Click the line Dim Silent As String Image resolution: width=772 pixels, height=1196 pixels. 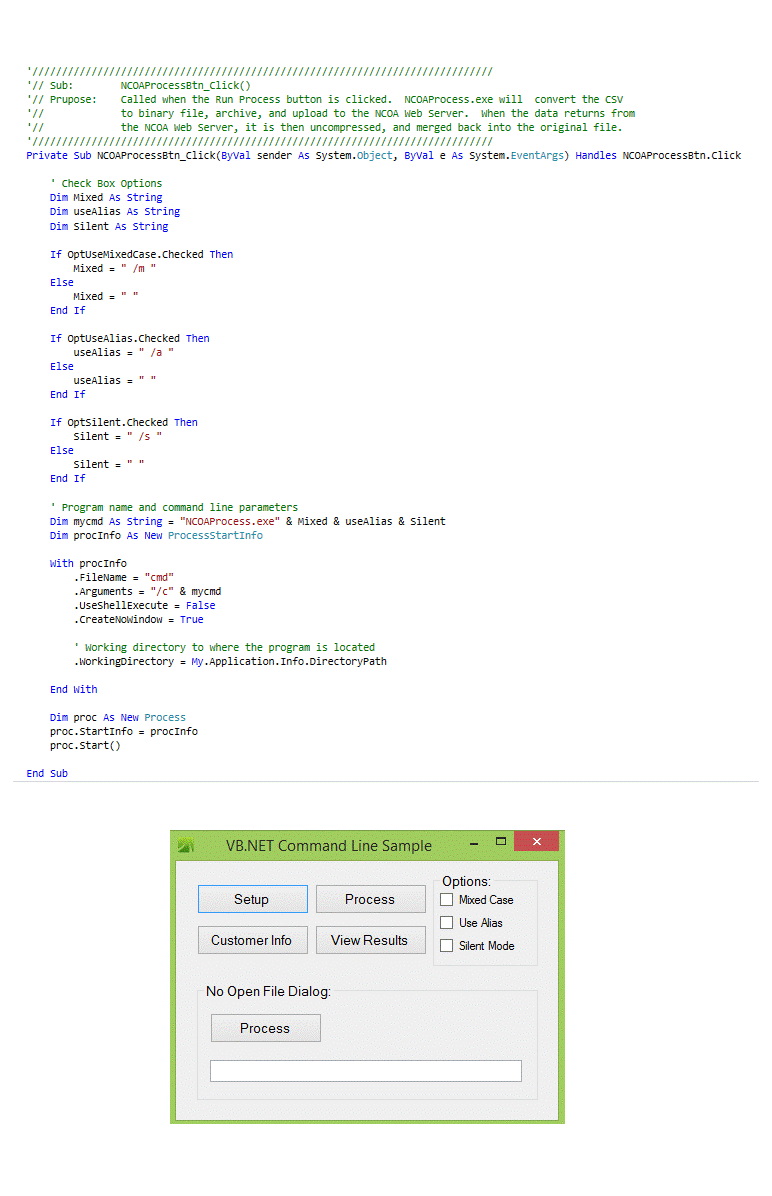pos(109,227)
